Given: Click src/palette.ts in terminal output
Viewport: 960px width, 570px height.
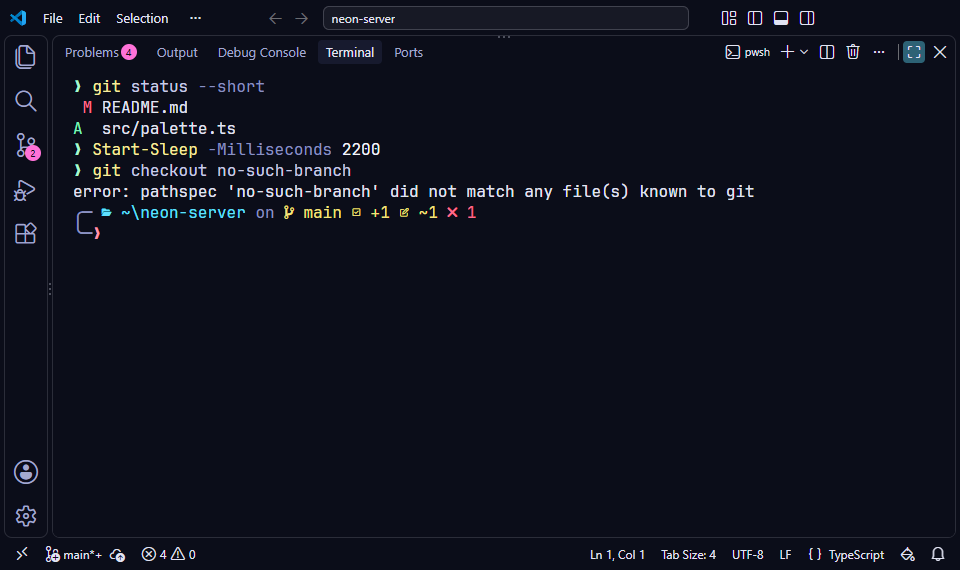Looking at the screenshot, I should pyautogui.click(x=168, y=129).
